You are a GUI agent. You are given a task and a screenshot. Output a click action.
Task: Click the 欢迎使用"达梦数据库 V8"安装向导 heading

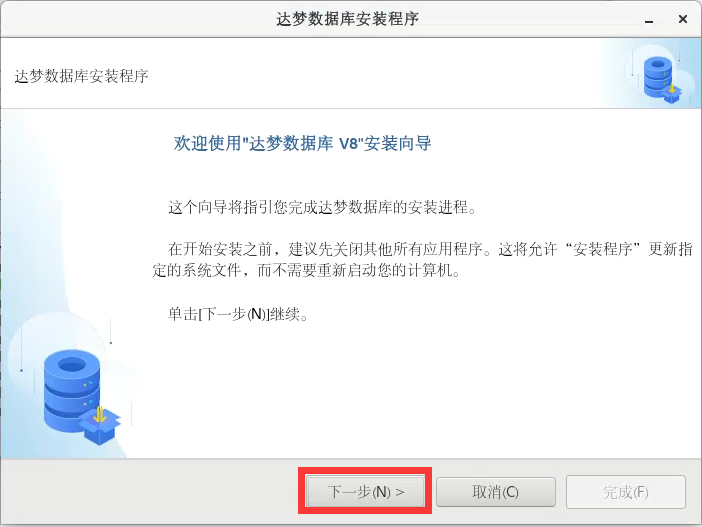[x=302, y=143]
